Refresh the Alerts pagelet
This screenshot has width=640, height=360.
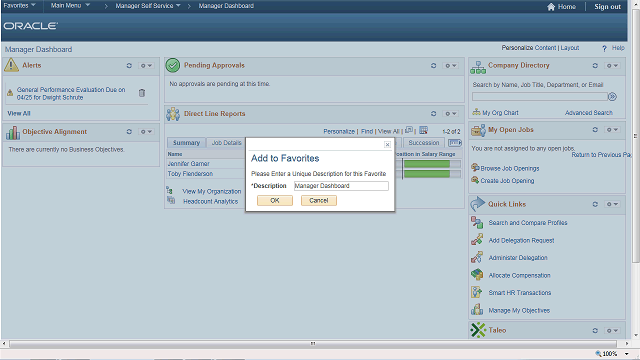point(129,65)
